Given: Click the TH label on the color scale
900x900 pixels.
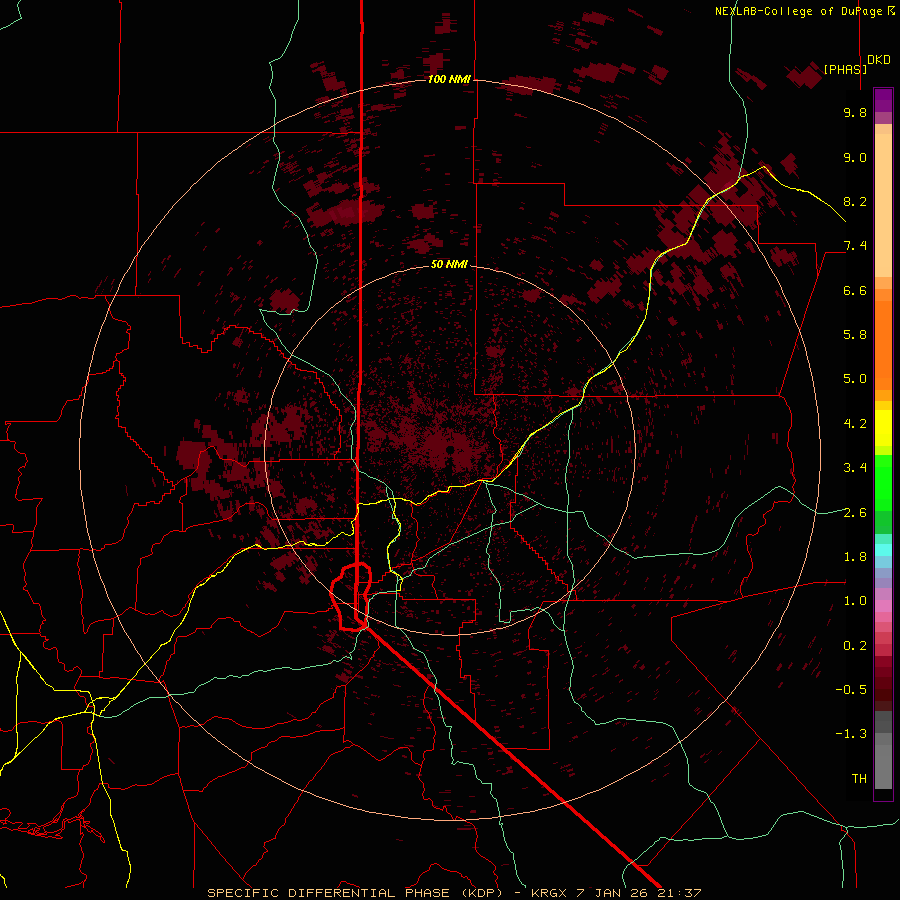Looking at the screenshot, I should click(x=859, y=779).
